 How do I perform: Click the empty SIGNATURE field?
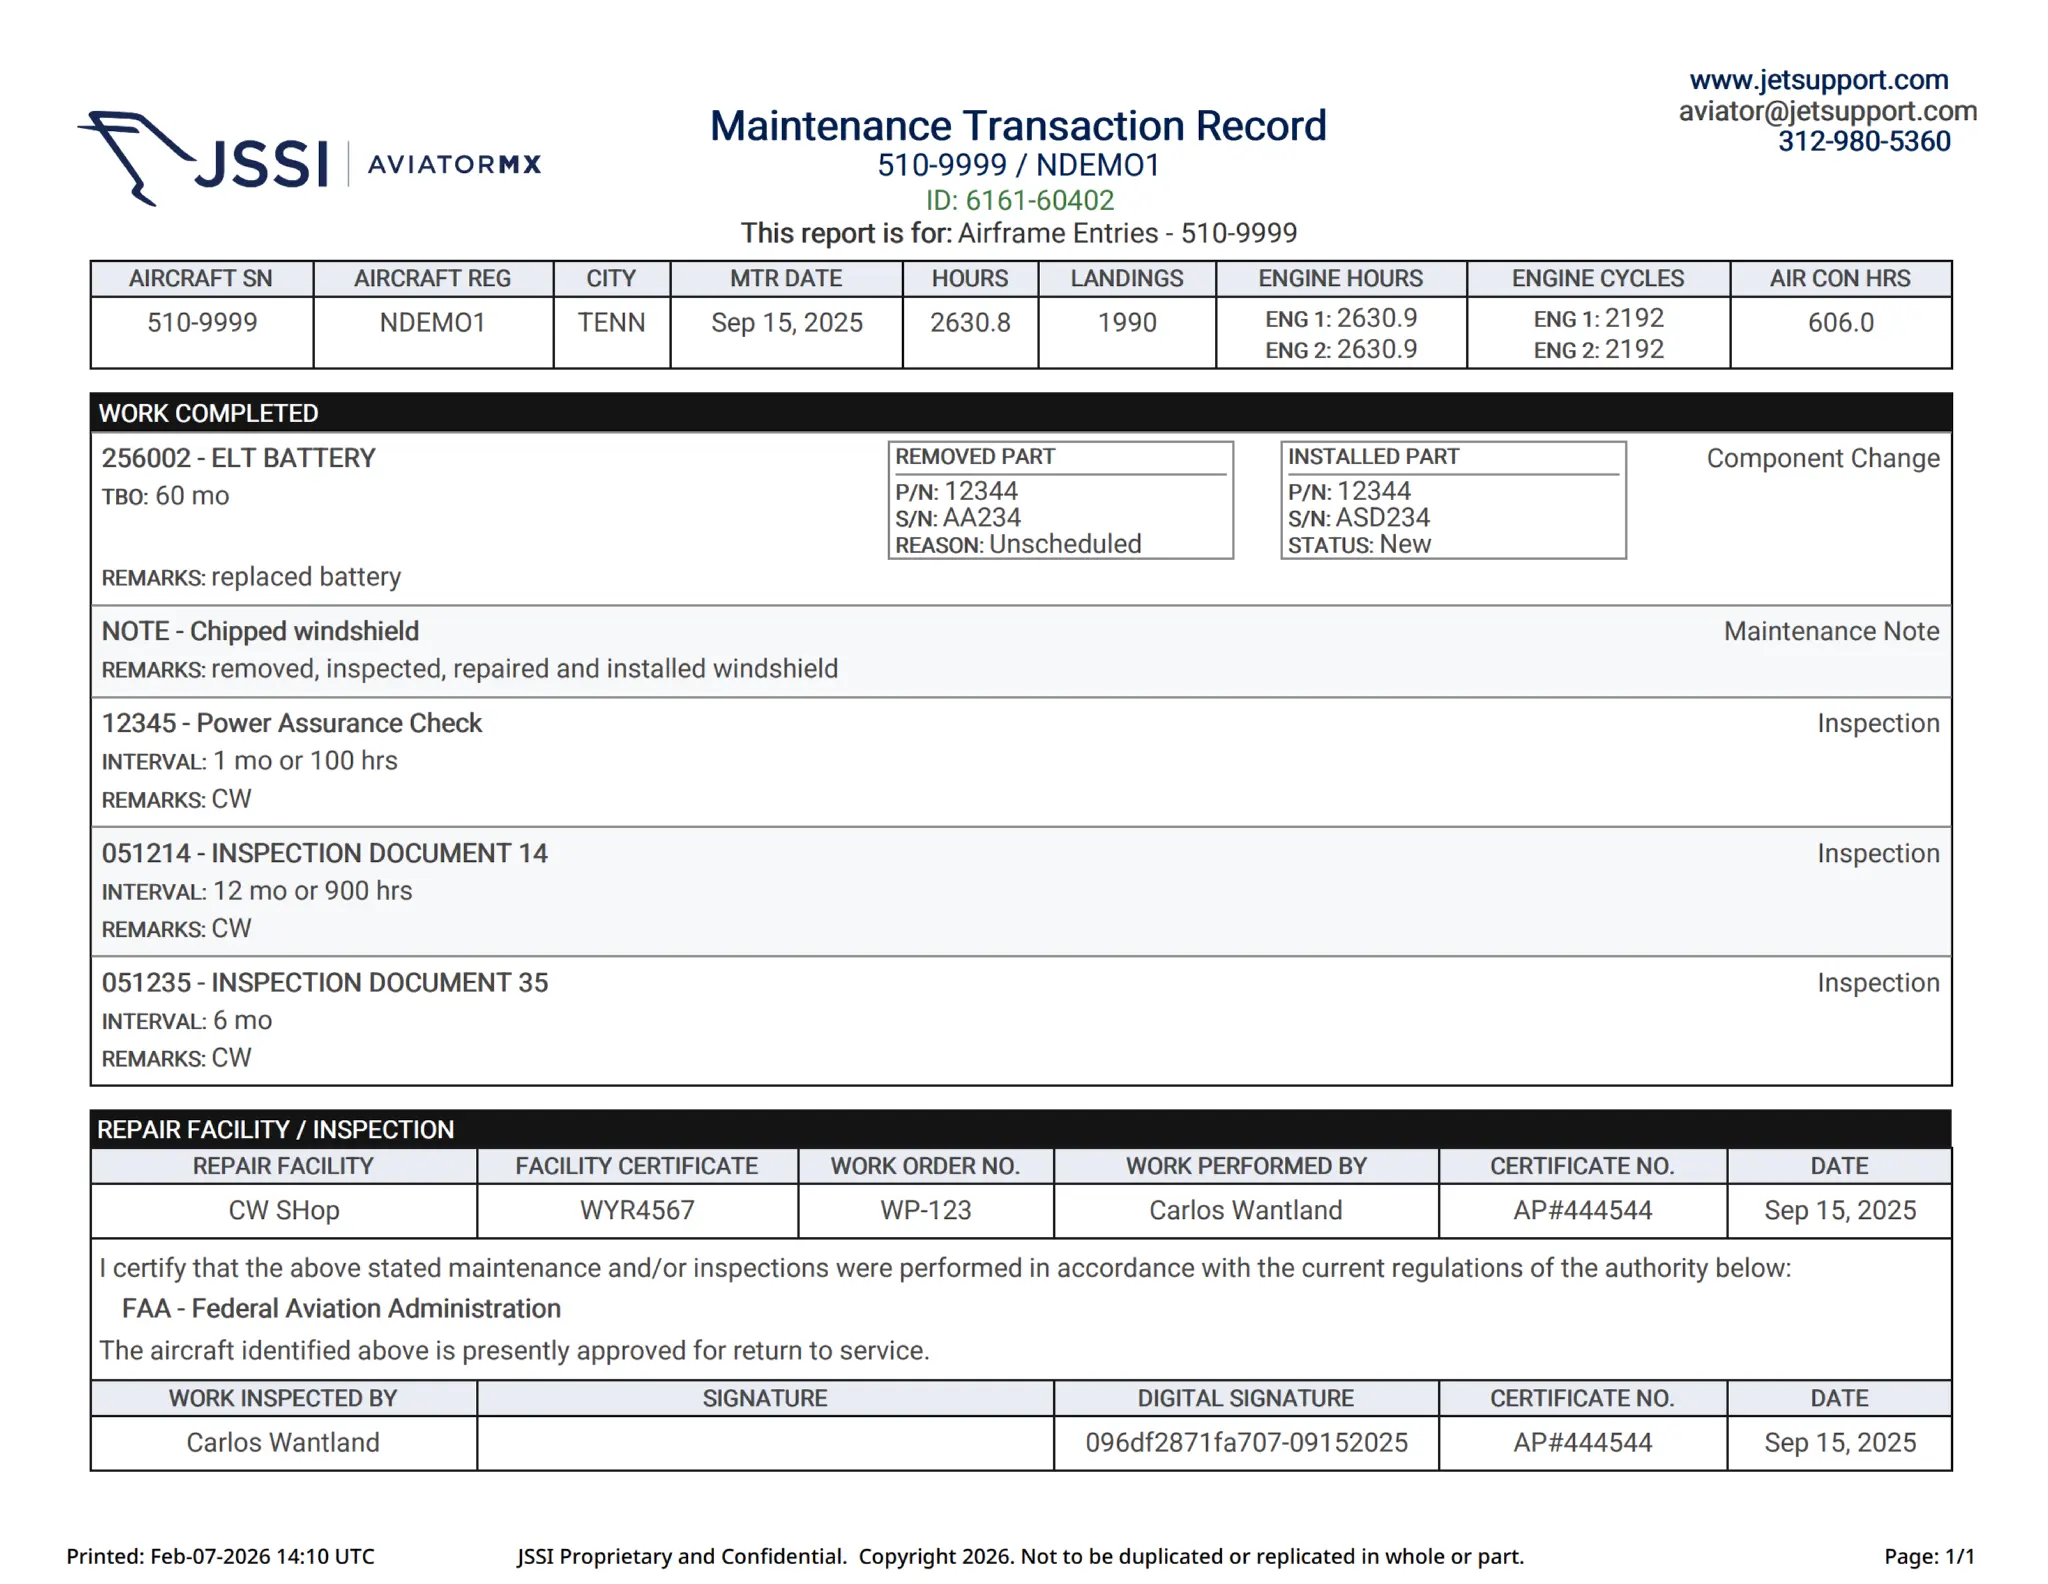point(764,1442)
